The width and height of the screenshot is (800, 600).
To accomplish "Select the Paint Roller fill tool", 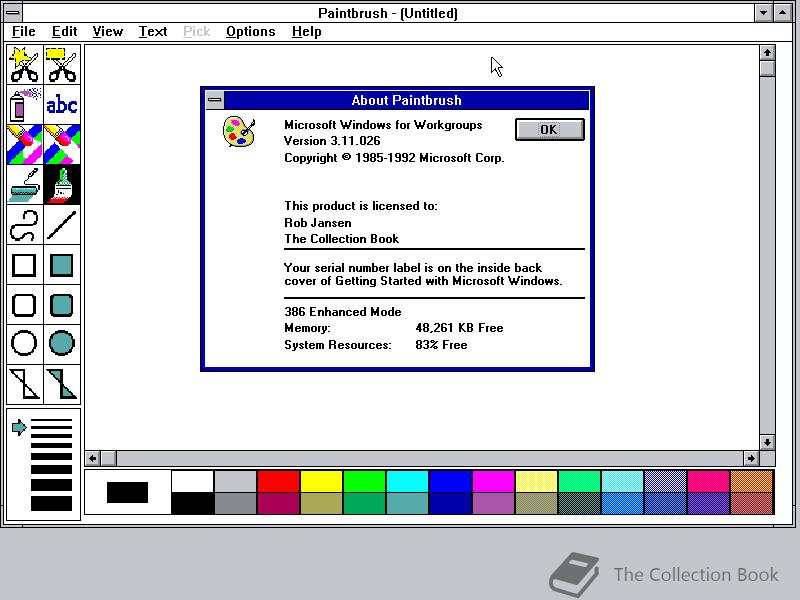I will click(24, 185).
